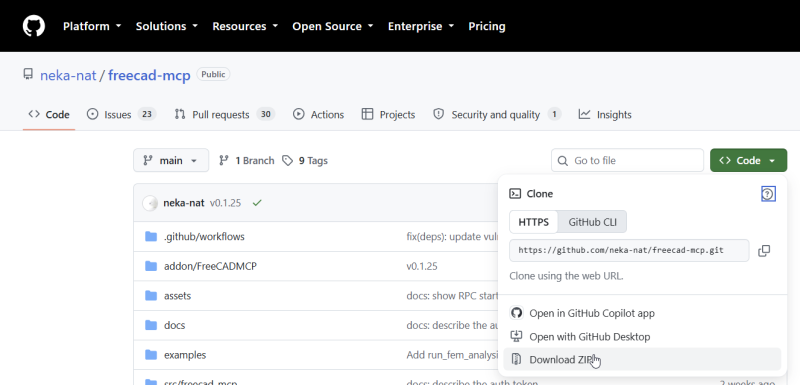Click Download ZIP option
The height and width of the screenshot is (385, 800).
pos(642,360)
